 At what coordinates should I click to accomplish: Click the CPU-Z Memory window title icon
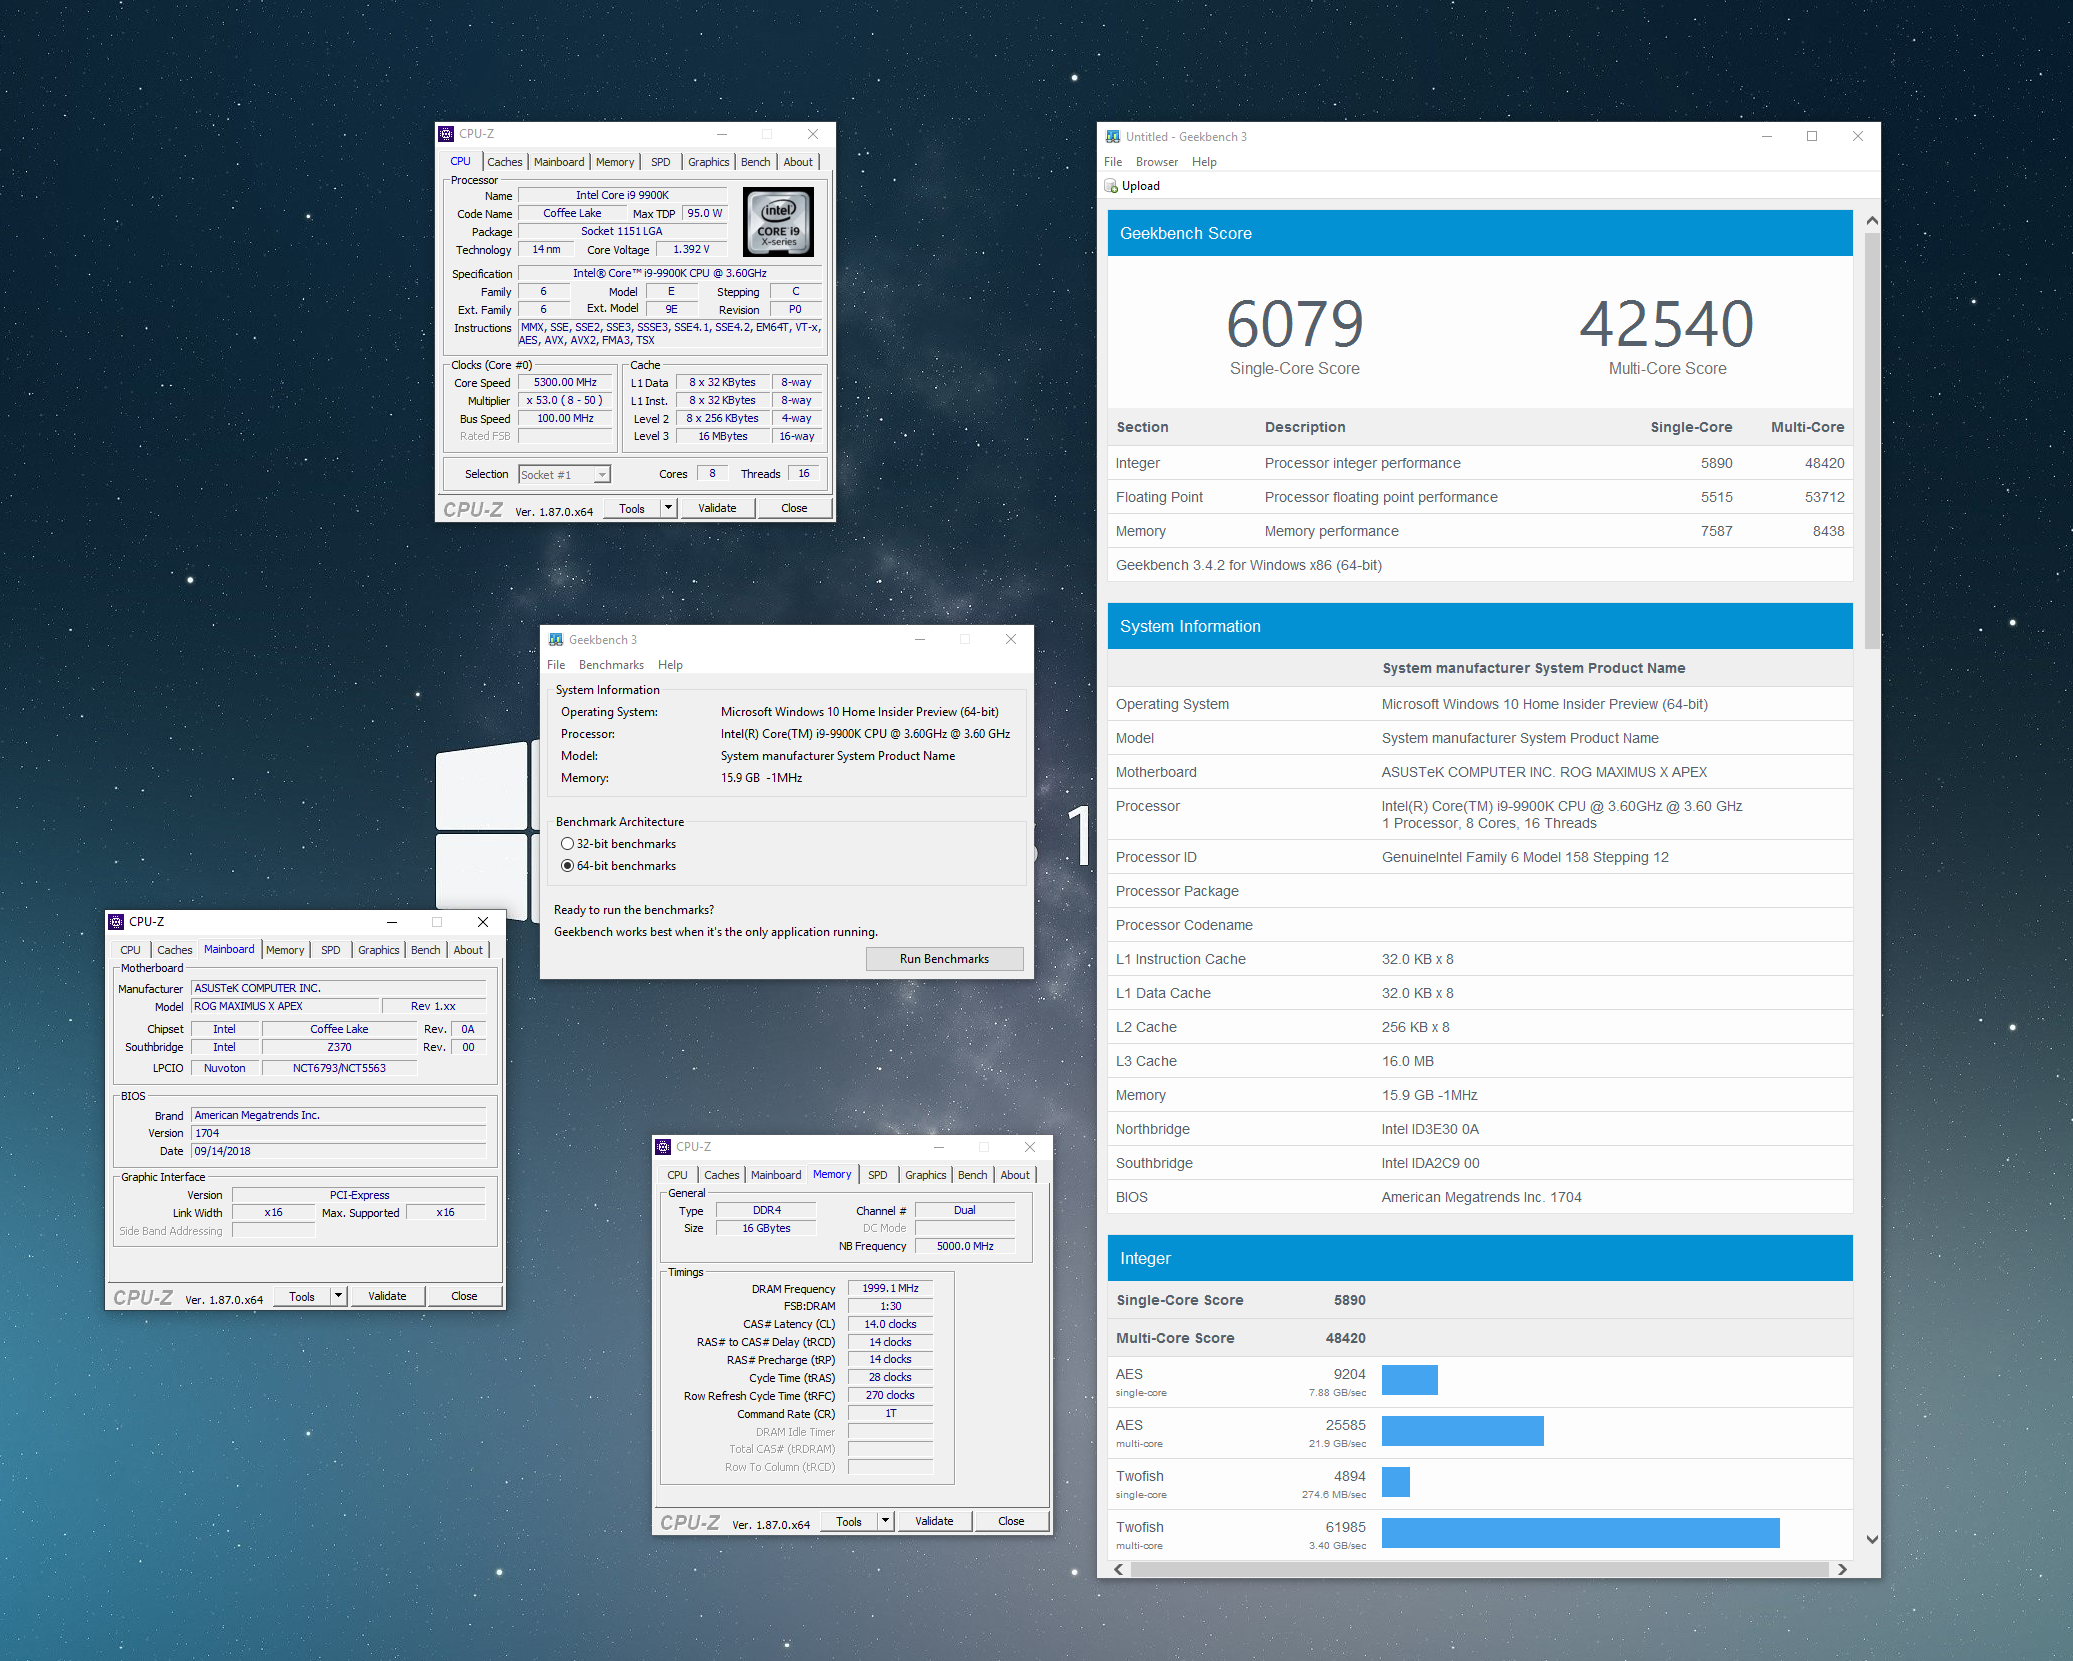[663, 1147]
